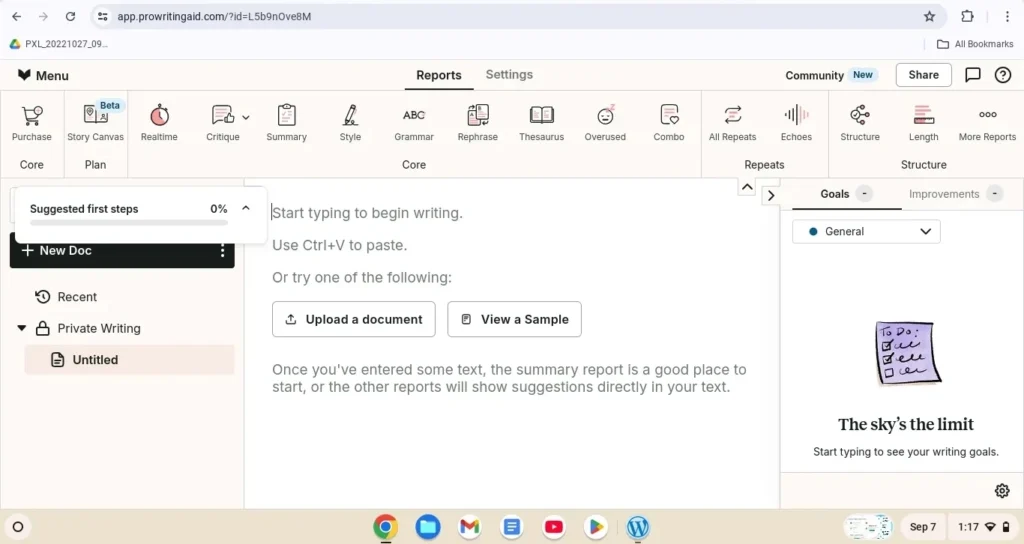This screenshot has width=1024, height=544.
Task: Open the browser extensions icon
Action: [968, 16]
